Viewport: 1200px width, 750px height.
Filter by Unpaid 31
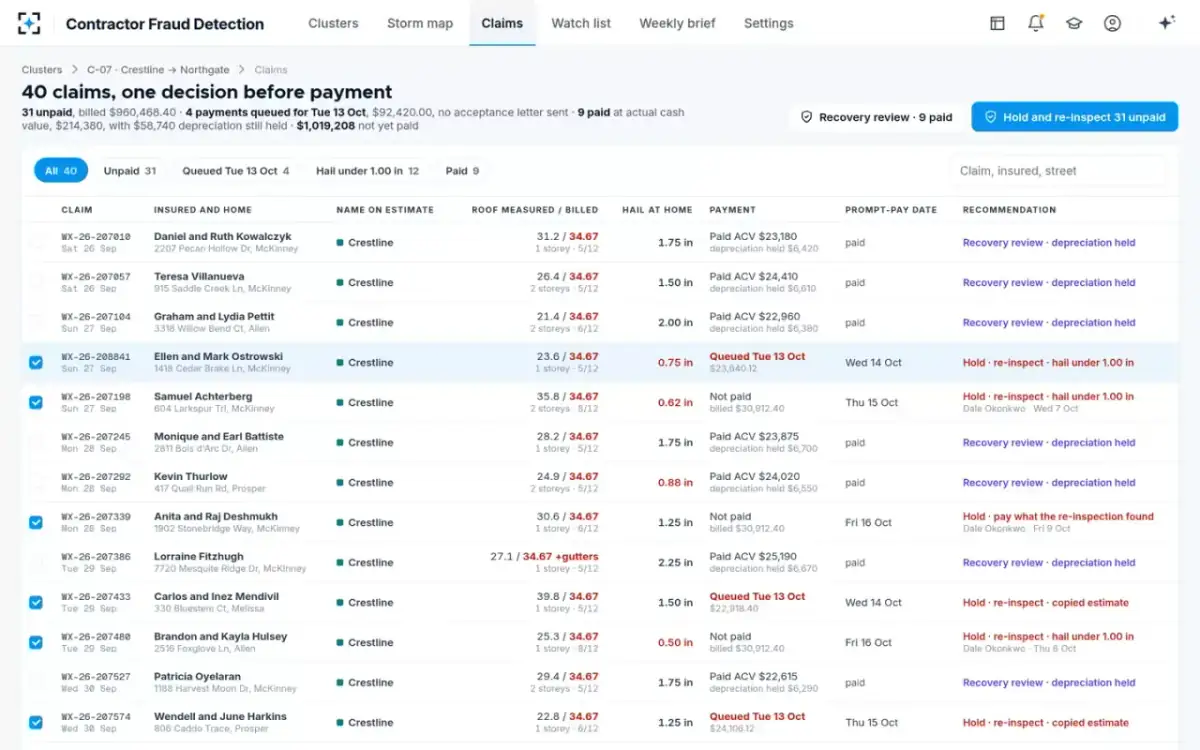[130, 171]
